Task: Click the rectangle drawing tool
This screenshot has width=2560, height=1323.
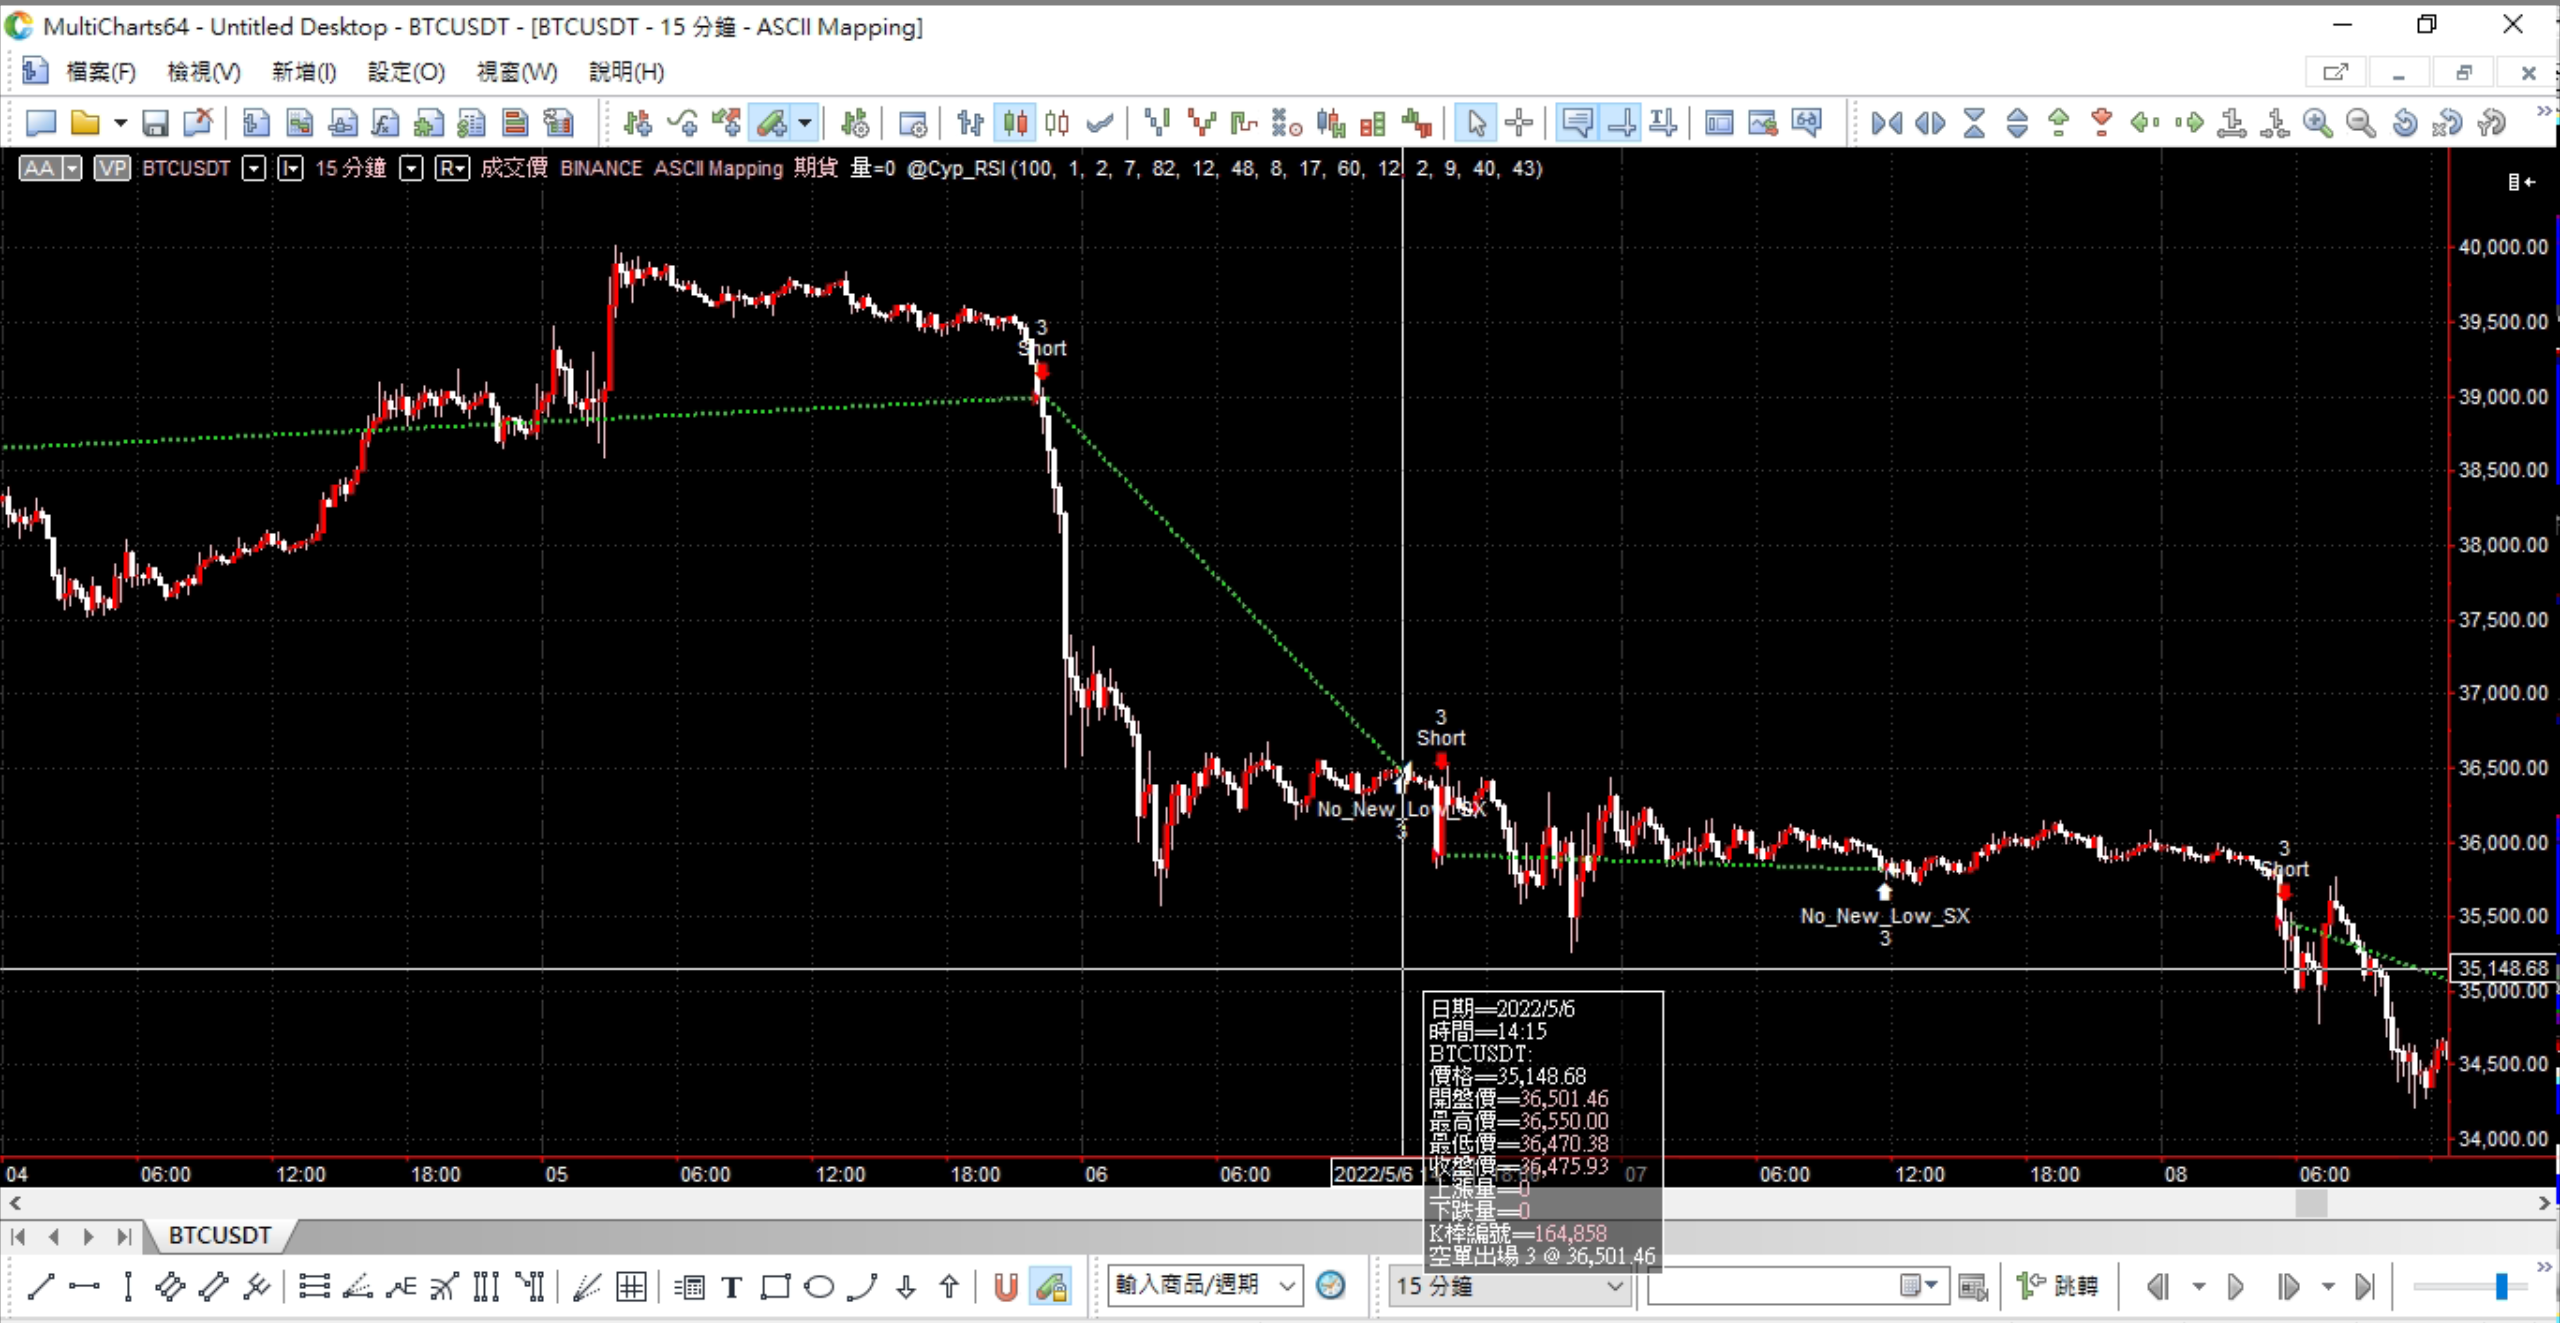Action: click(775, 1287)
